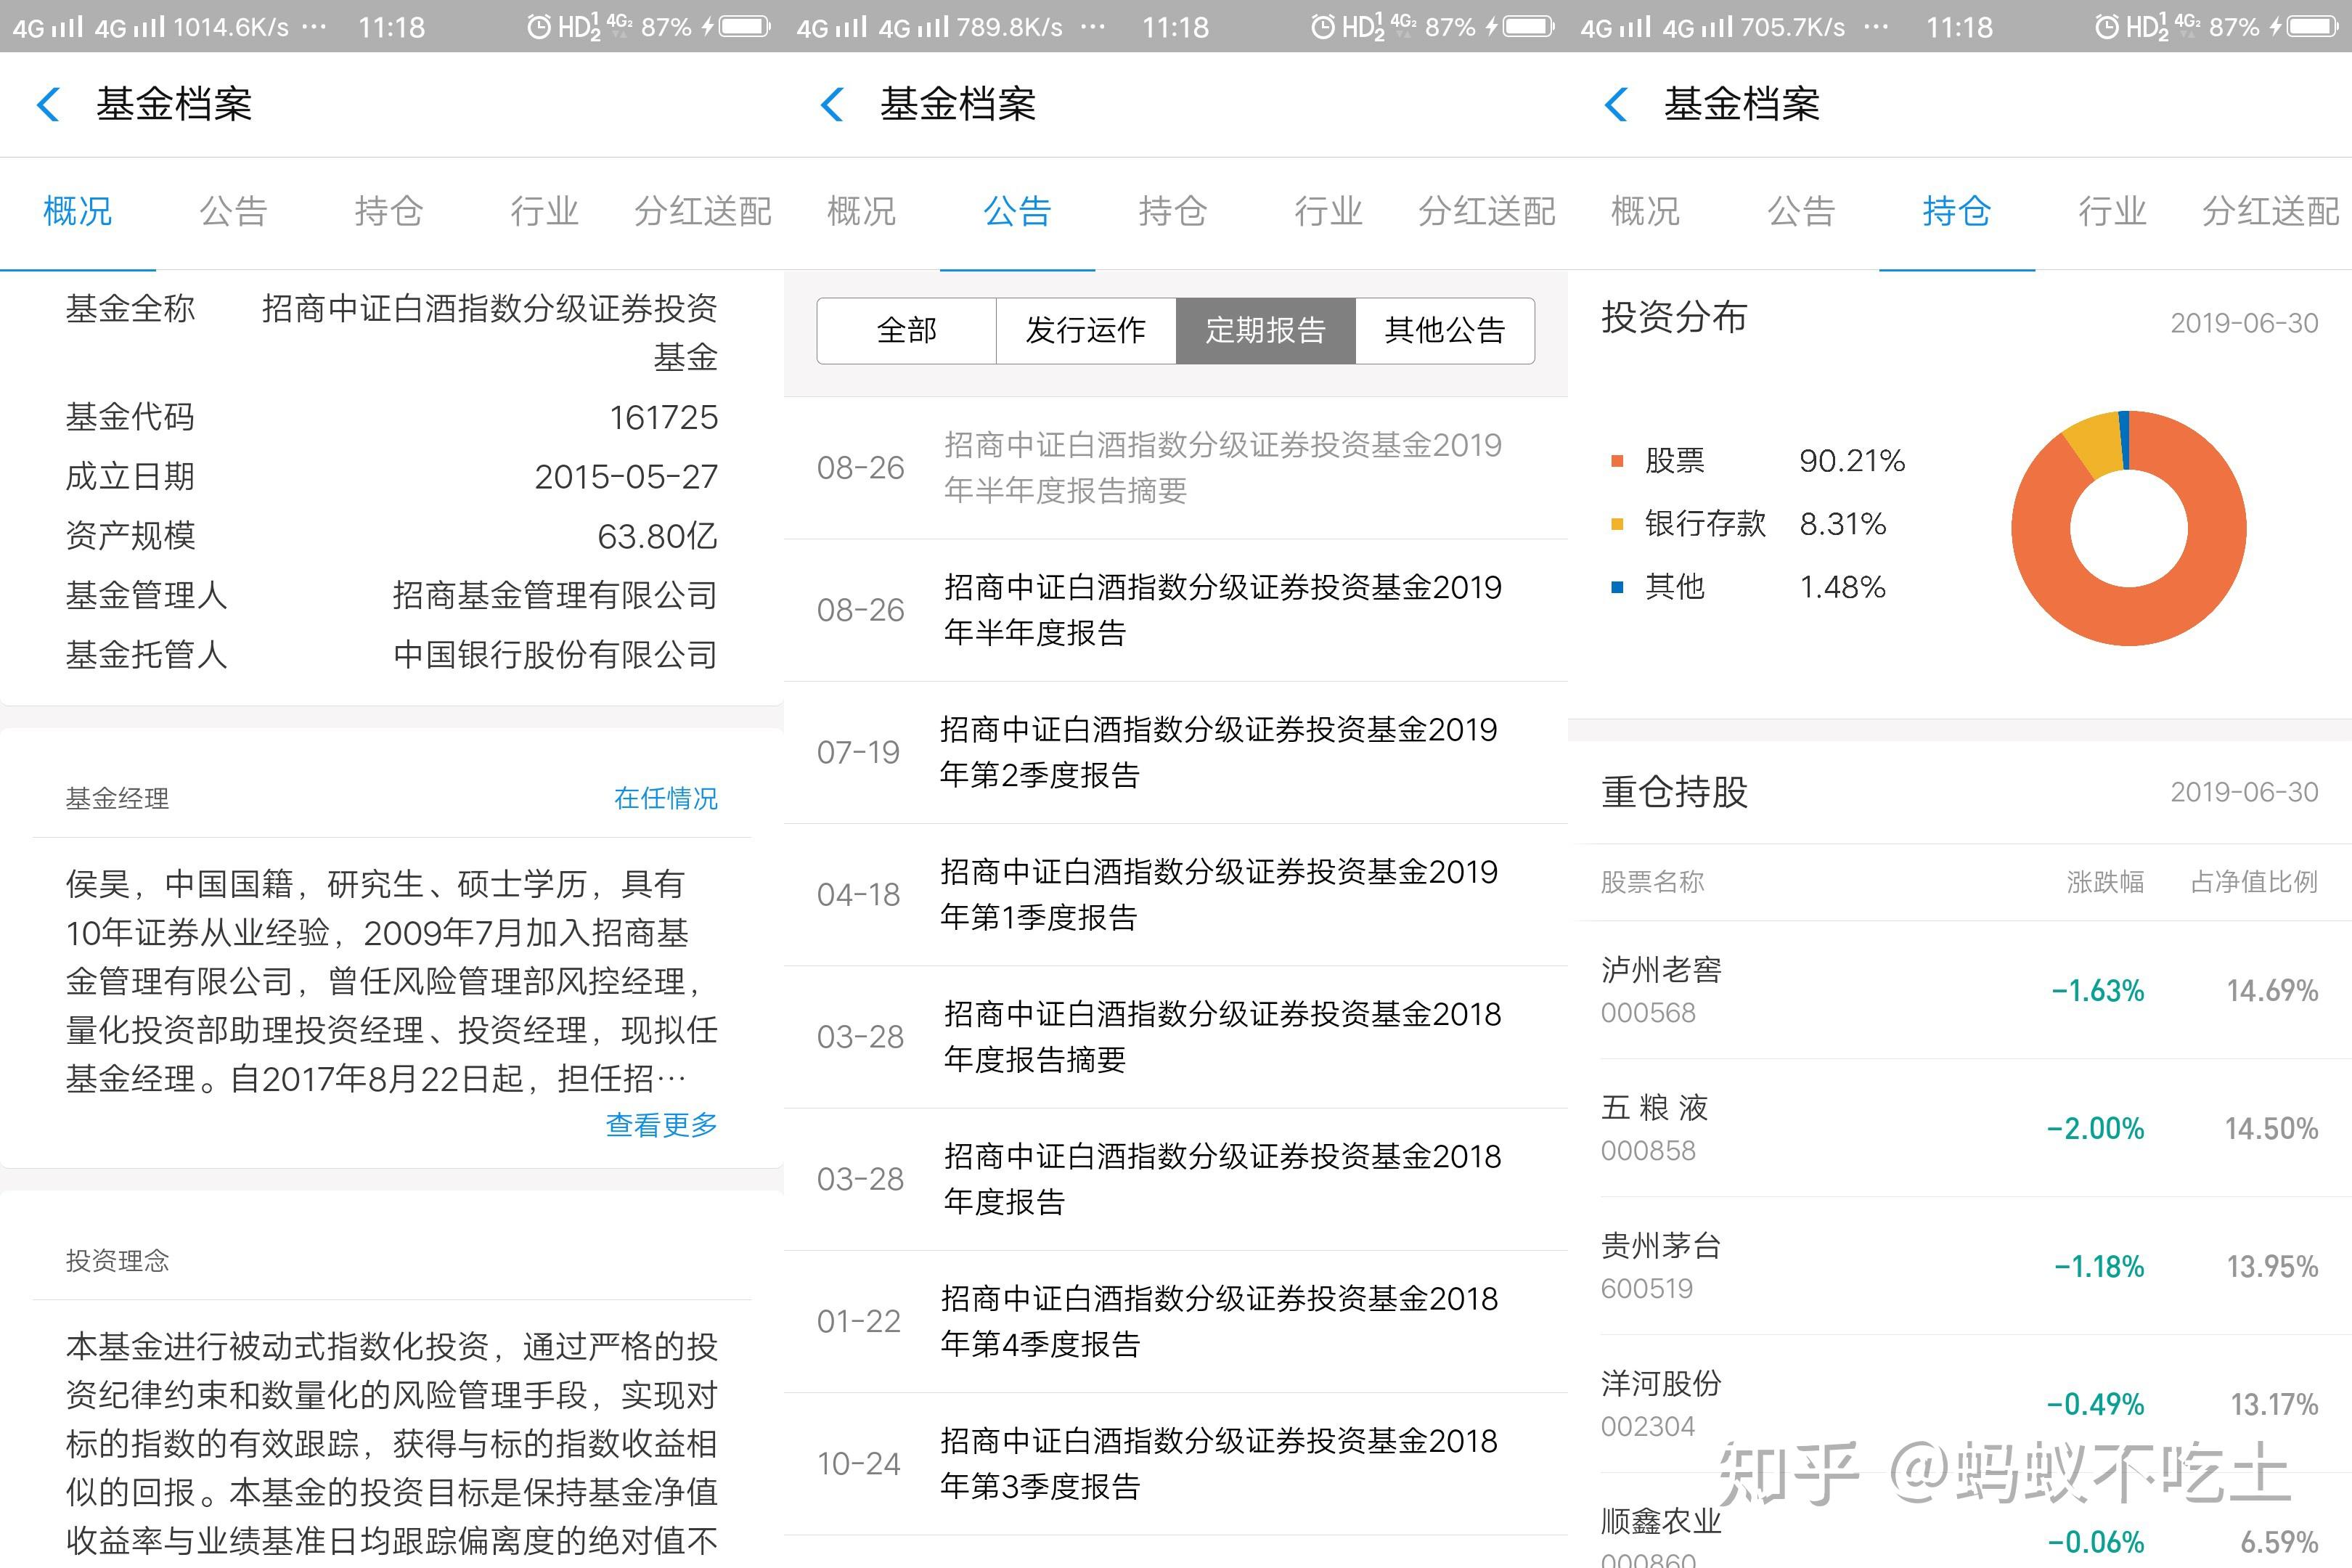Open the 07-19 2019年第2季度报告 announcement
This screenshot has width=2352, height=1568.
1176,753
